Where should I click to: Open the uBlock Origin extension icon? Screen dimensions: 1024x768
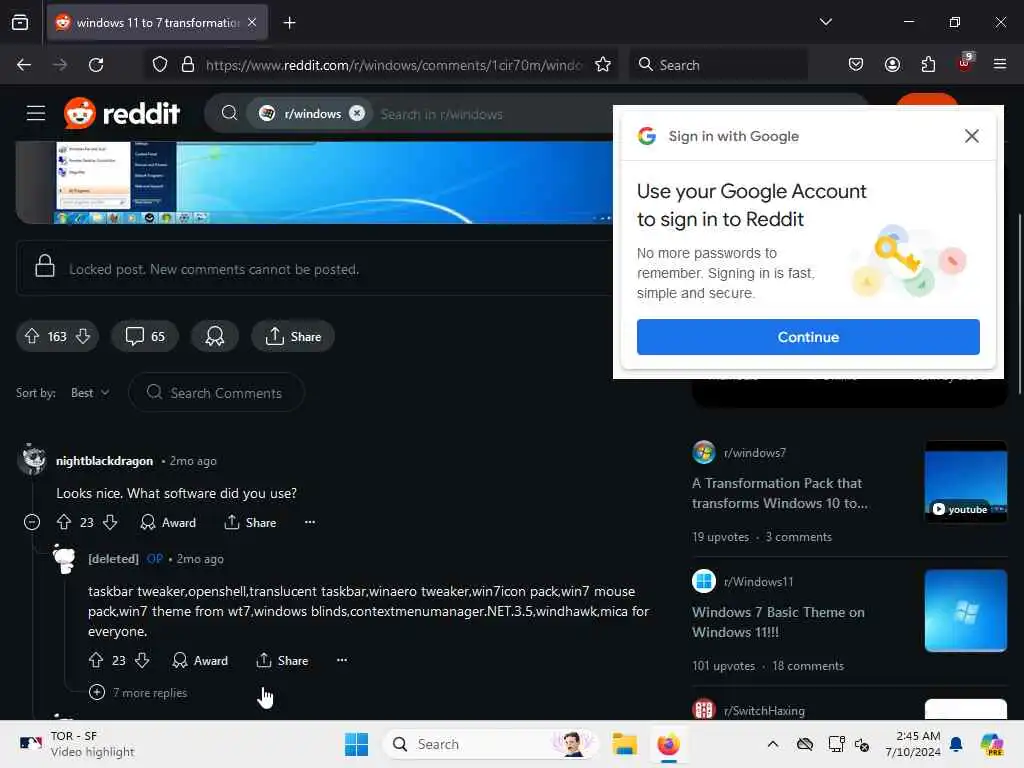click(x=965, y=63)
